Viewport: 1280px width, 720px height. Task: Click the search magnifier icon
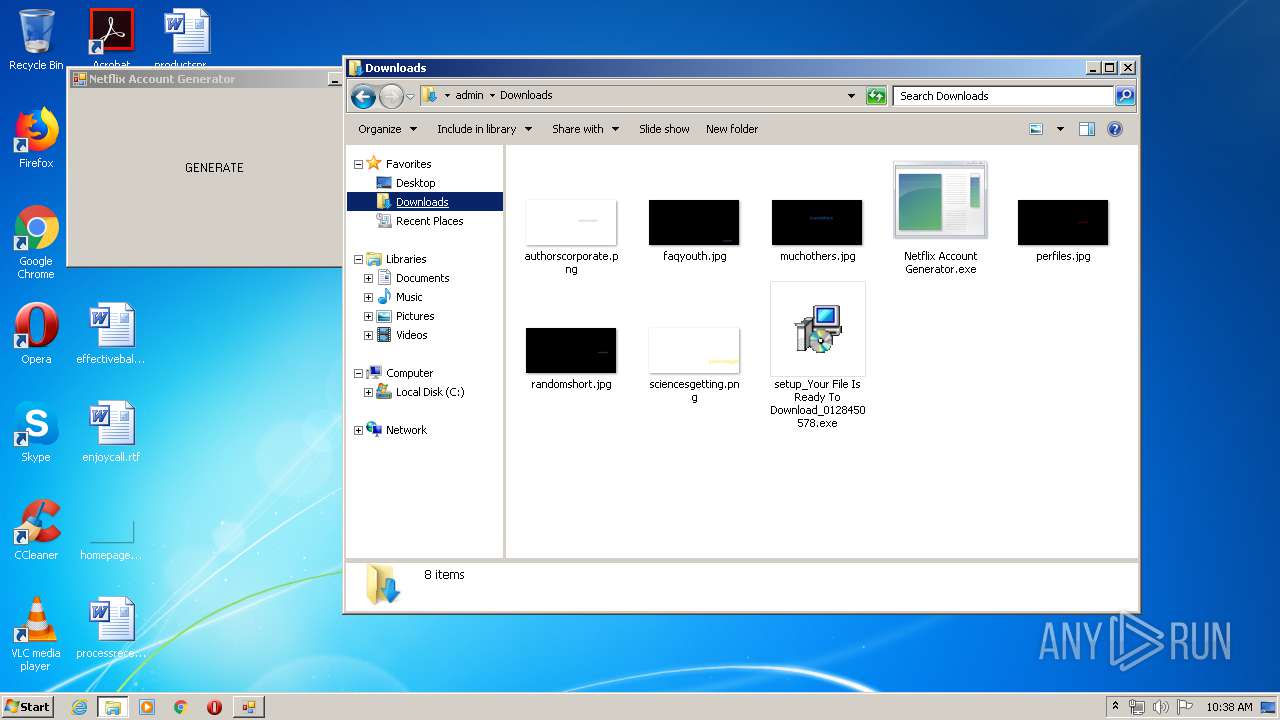[x=1125, y=96]
